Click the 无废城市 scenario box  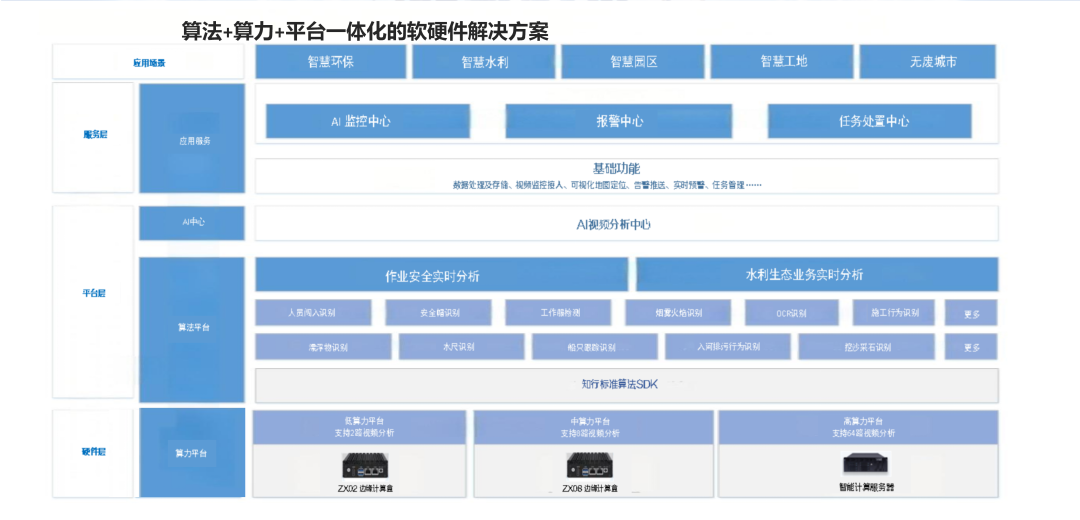click(x=928, y=61)
